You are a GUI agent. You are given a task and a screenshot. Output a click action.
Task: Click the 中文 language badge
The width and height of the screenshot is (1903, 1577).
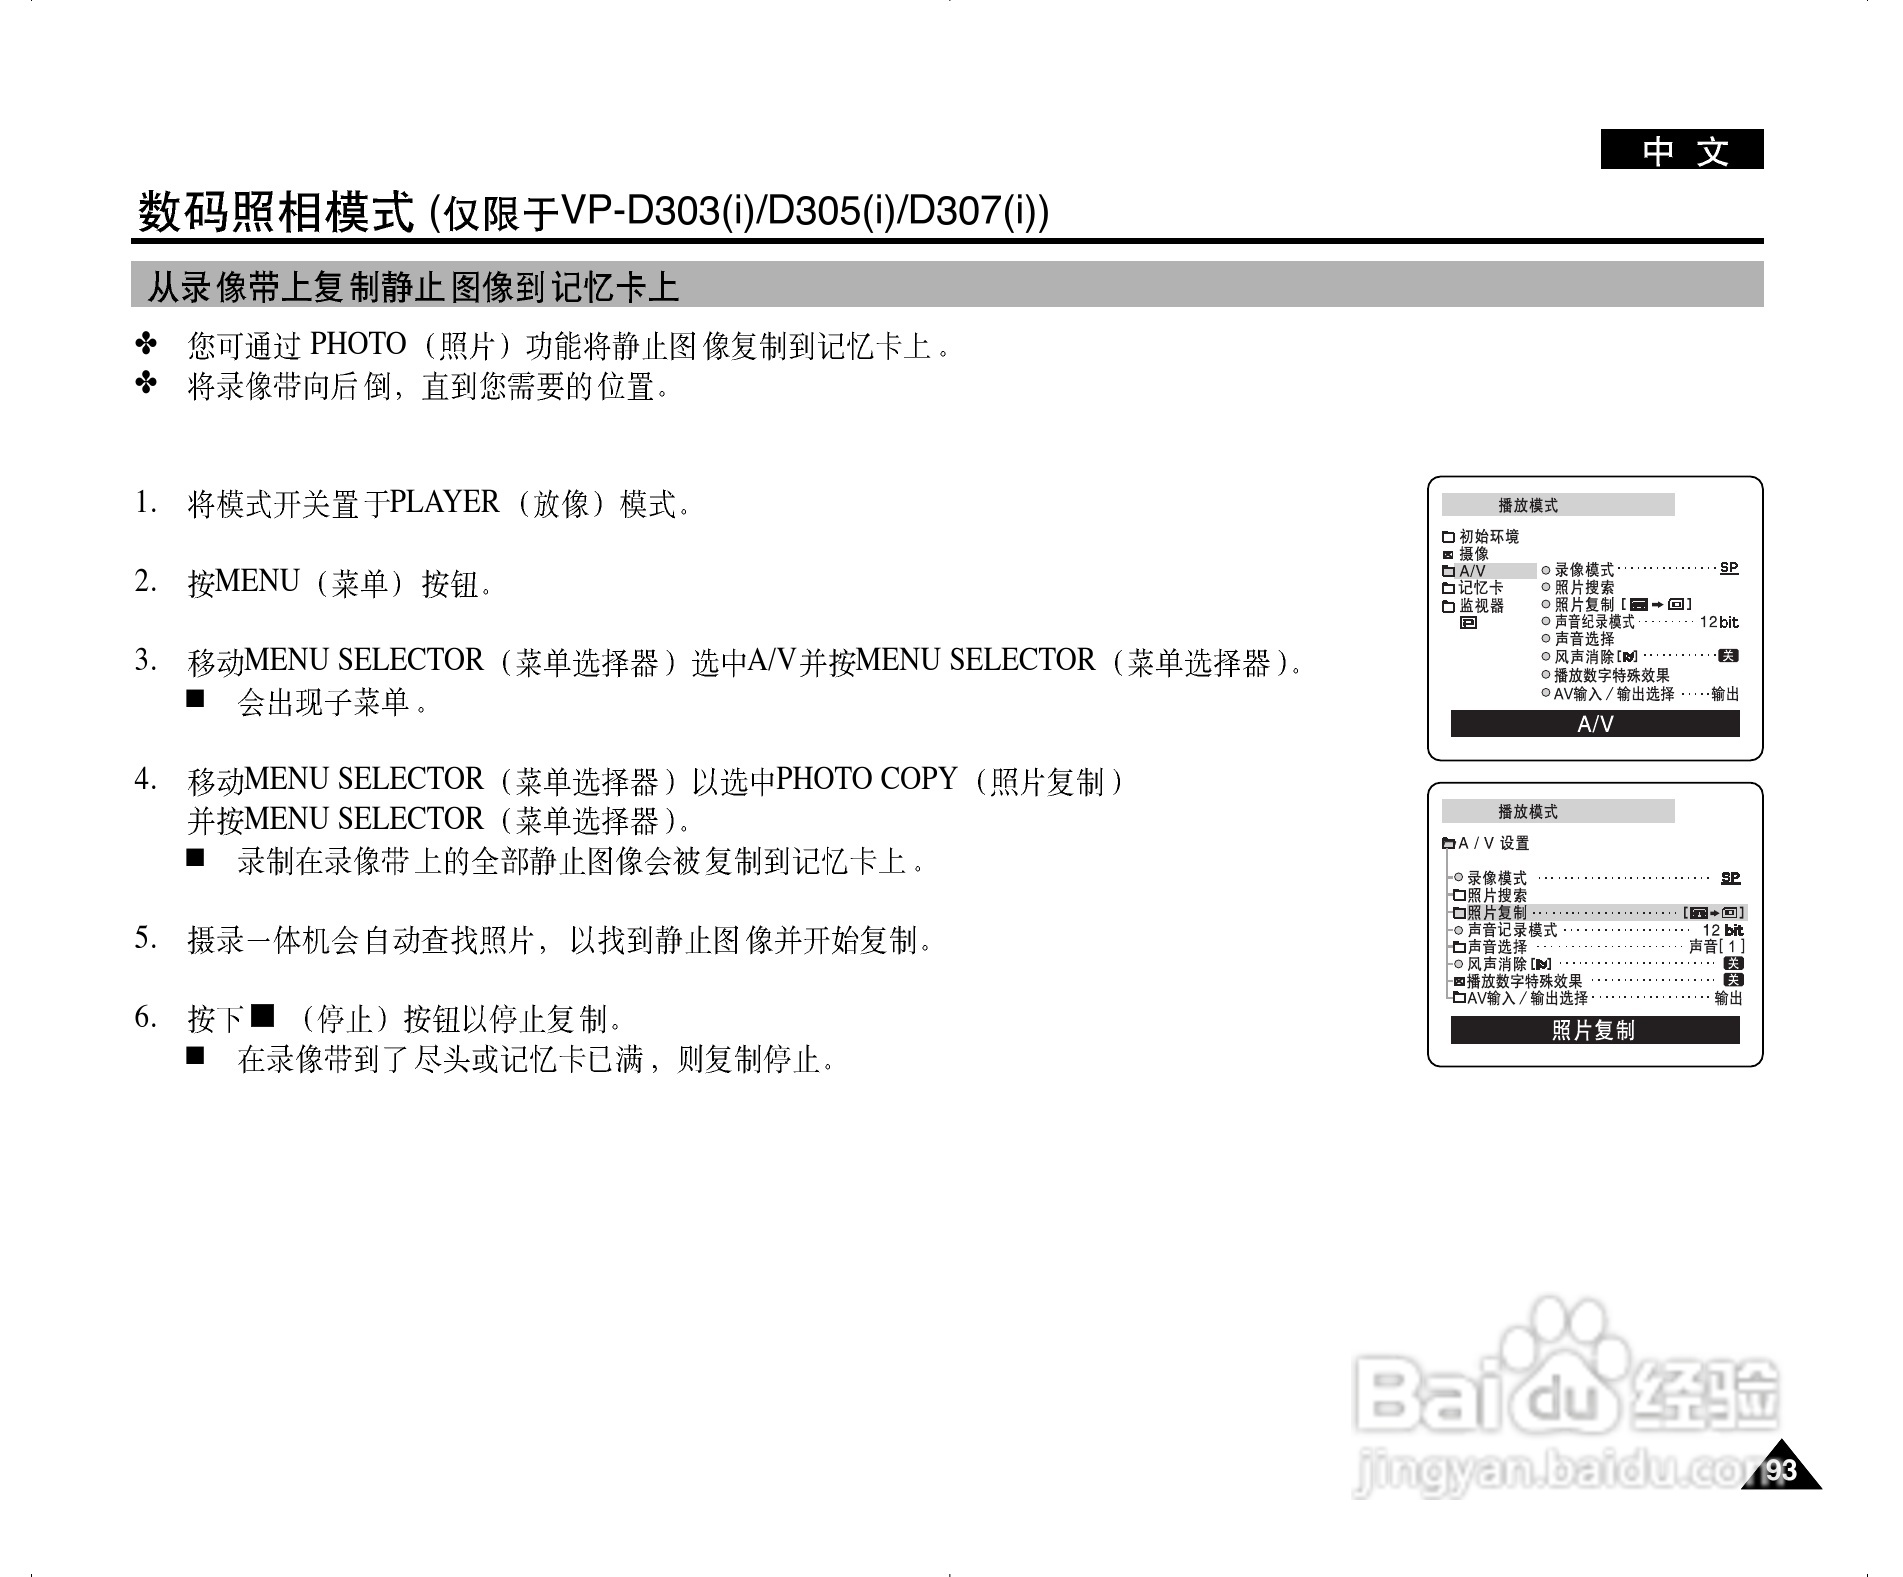[1682, 150]
